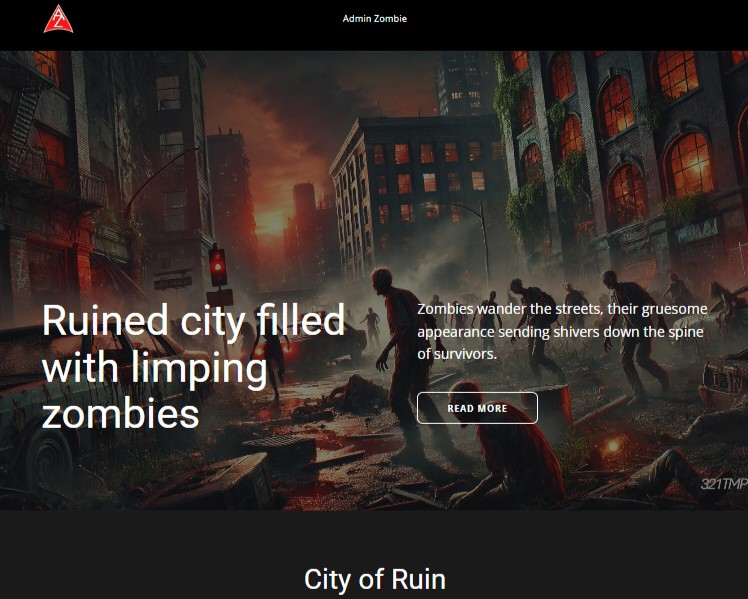Click the 'Ruined city filled with limping zombies' headline
This screenshot has width=748, height=599.
[193, 365]
